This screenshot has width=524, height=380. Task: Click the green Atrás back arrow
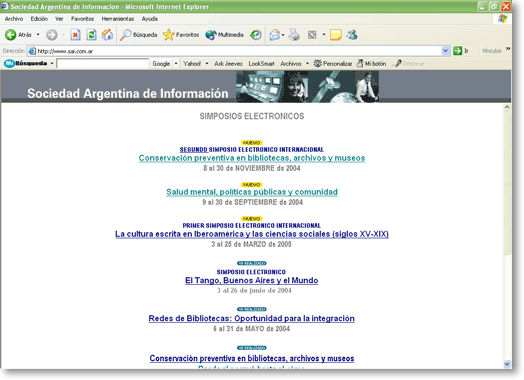tap(10, 34)
